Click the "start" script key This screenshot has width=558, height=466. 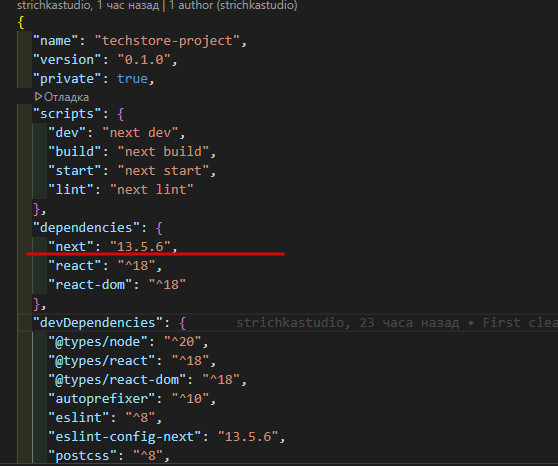(x=74, y=171)
